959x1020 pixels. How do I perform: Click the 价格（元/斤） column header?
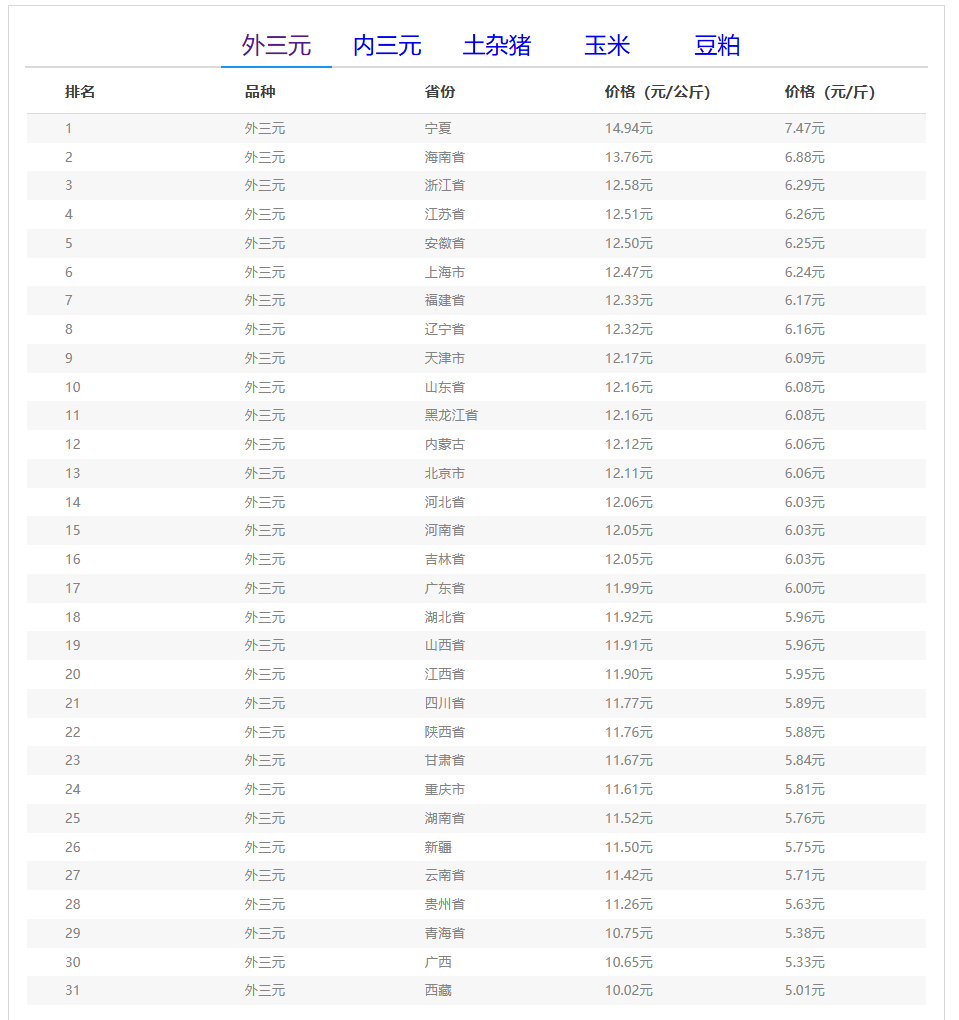[829, 92]
